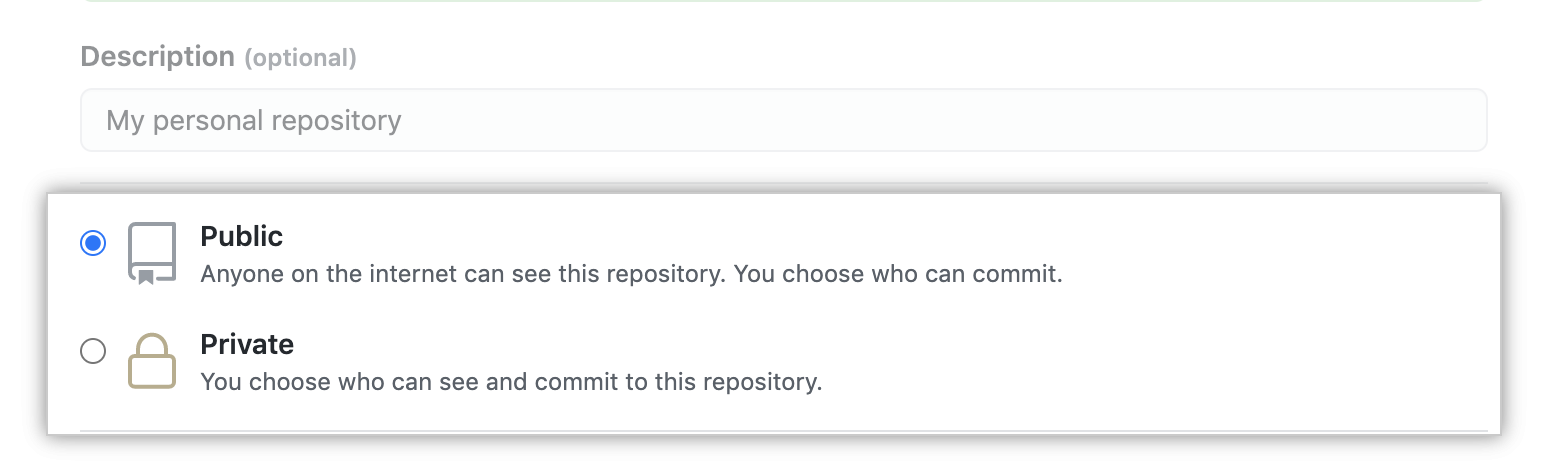
Task: Click the '(optional)' hint beside Description
Action: coord(300,58)
